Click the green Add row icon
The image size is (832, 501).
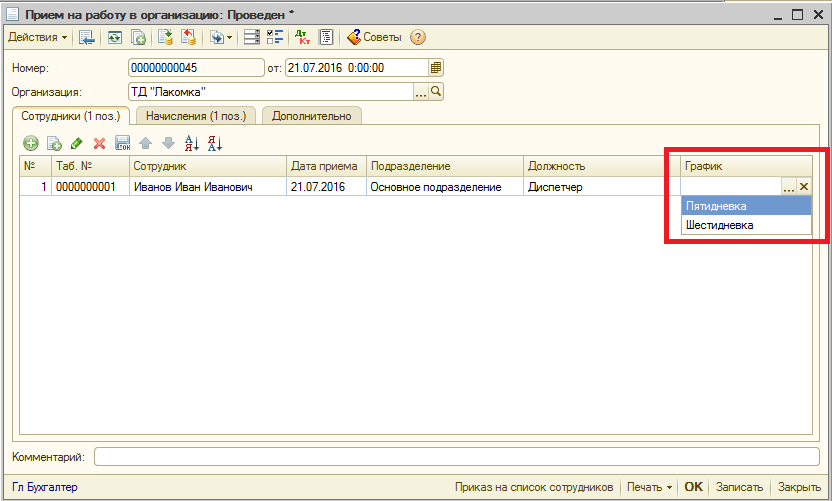pyautogui.click(x=31, y=144)
